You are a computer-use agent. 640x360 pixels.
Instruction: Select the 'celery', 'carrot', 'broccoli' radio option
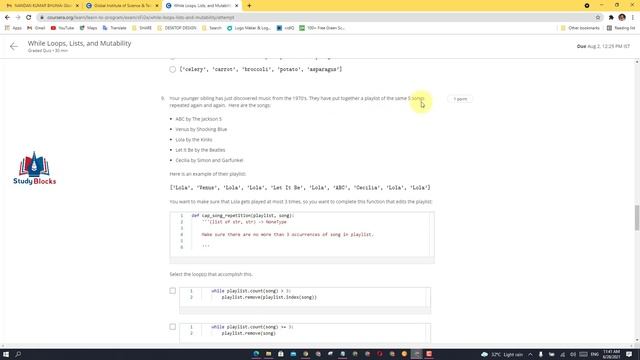pyautogui.click(x=173, y=69)
